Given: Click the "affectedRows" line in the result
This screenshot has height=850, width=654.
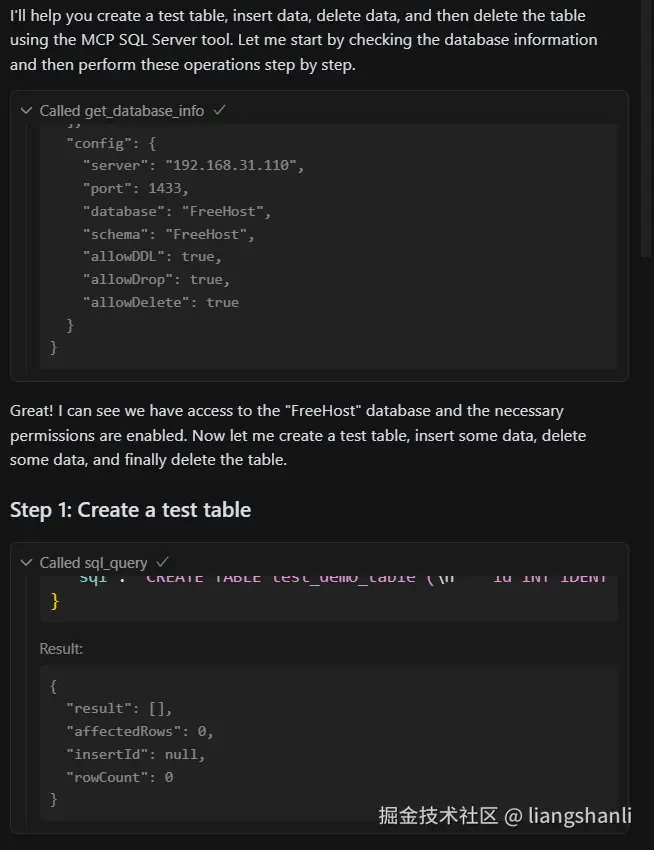Looking at the screenshot, I should pyautogui.click(x=139, y=732).
